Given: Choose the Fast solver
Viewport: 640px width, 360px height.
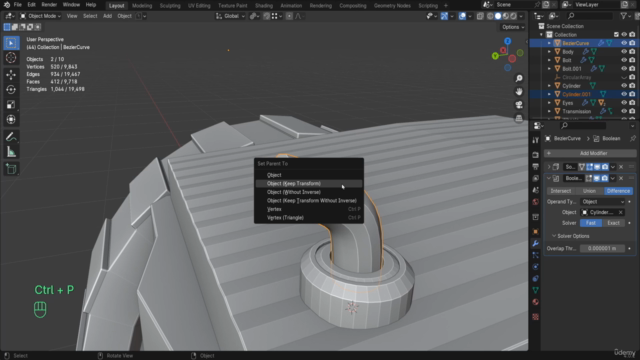Looking at the screenshot, I should pyautogui.click(x=591, y=223).
